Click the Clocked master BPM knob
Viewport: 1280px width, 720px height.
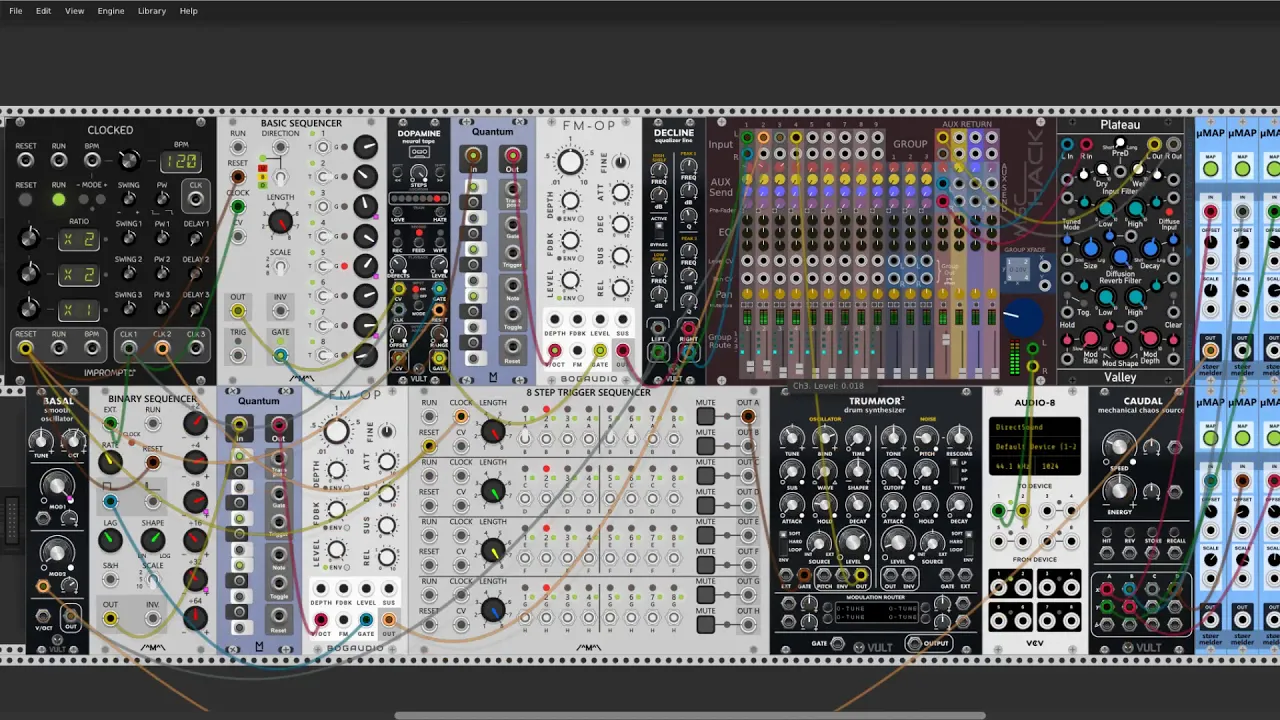tap(128, 160)
